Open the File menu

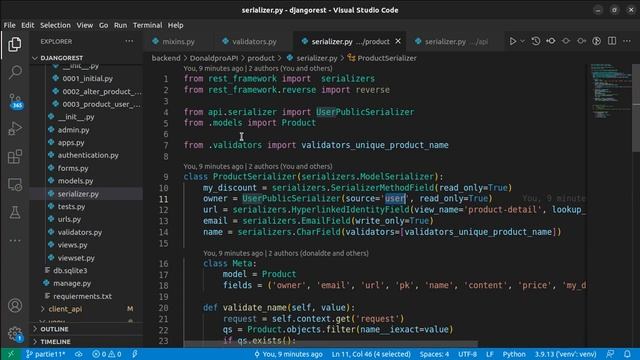click(x=9, y=25)
